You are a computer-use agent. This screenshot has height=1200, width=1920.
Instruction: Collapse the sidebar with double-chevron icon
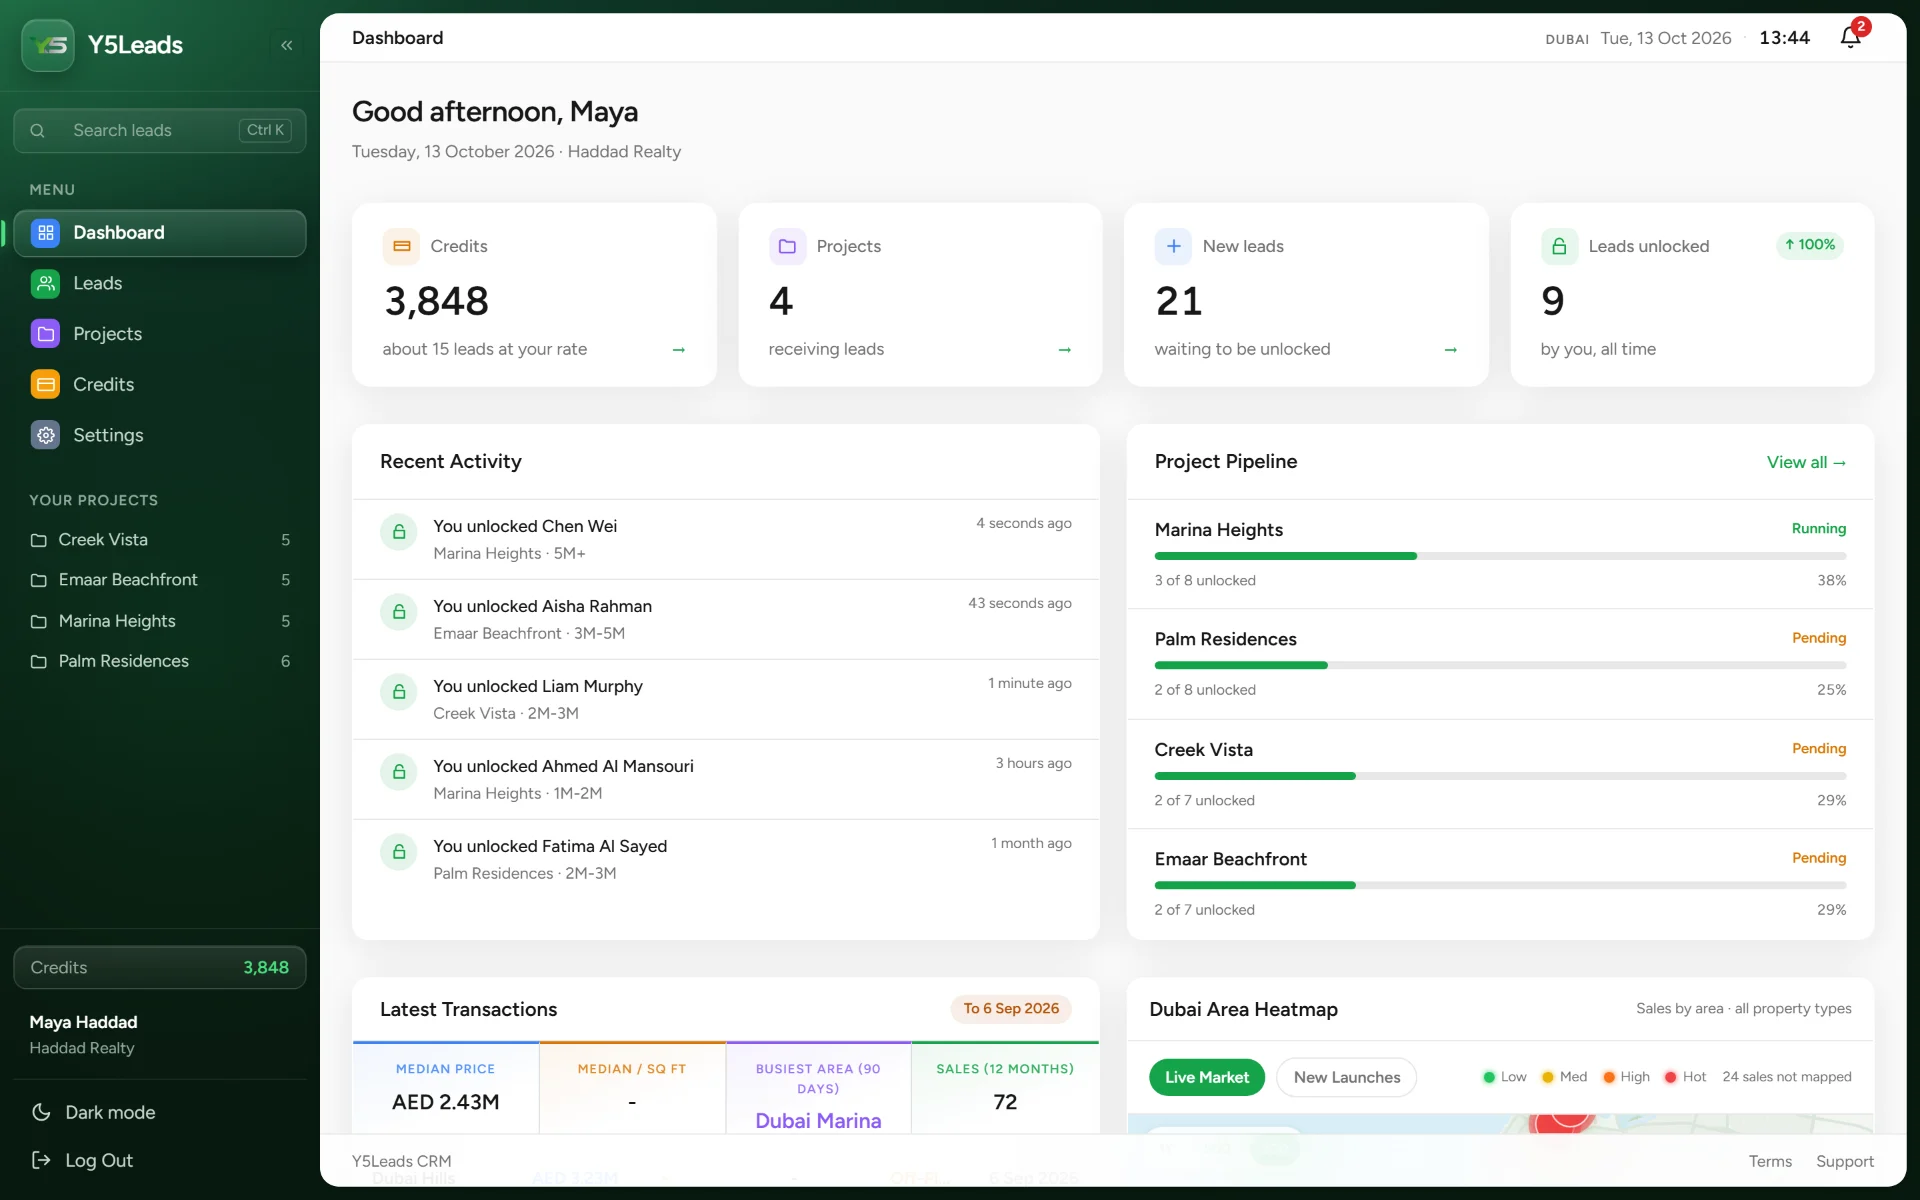(287, 45)
